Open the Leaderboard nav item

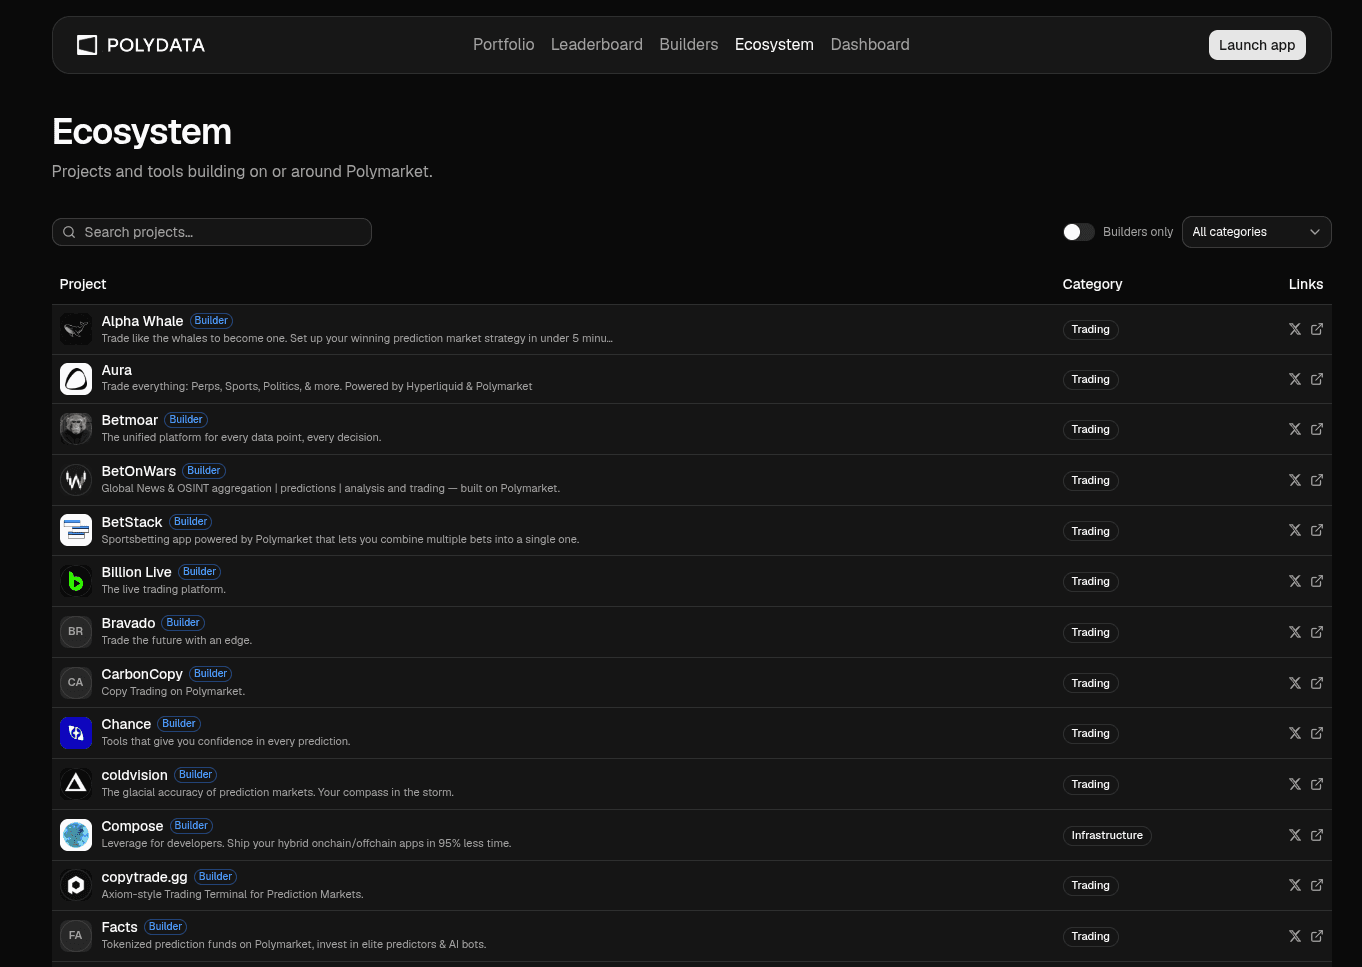tap(597, 45)
